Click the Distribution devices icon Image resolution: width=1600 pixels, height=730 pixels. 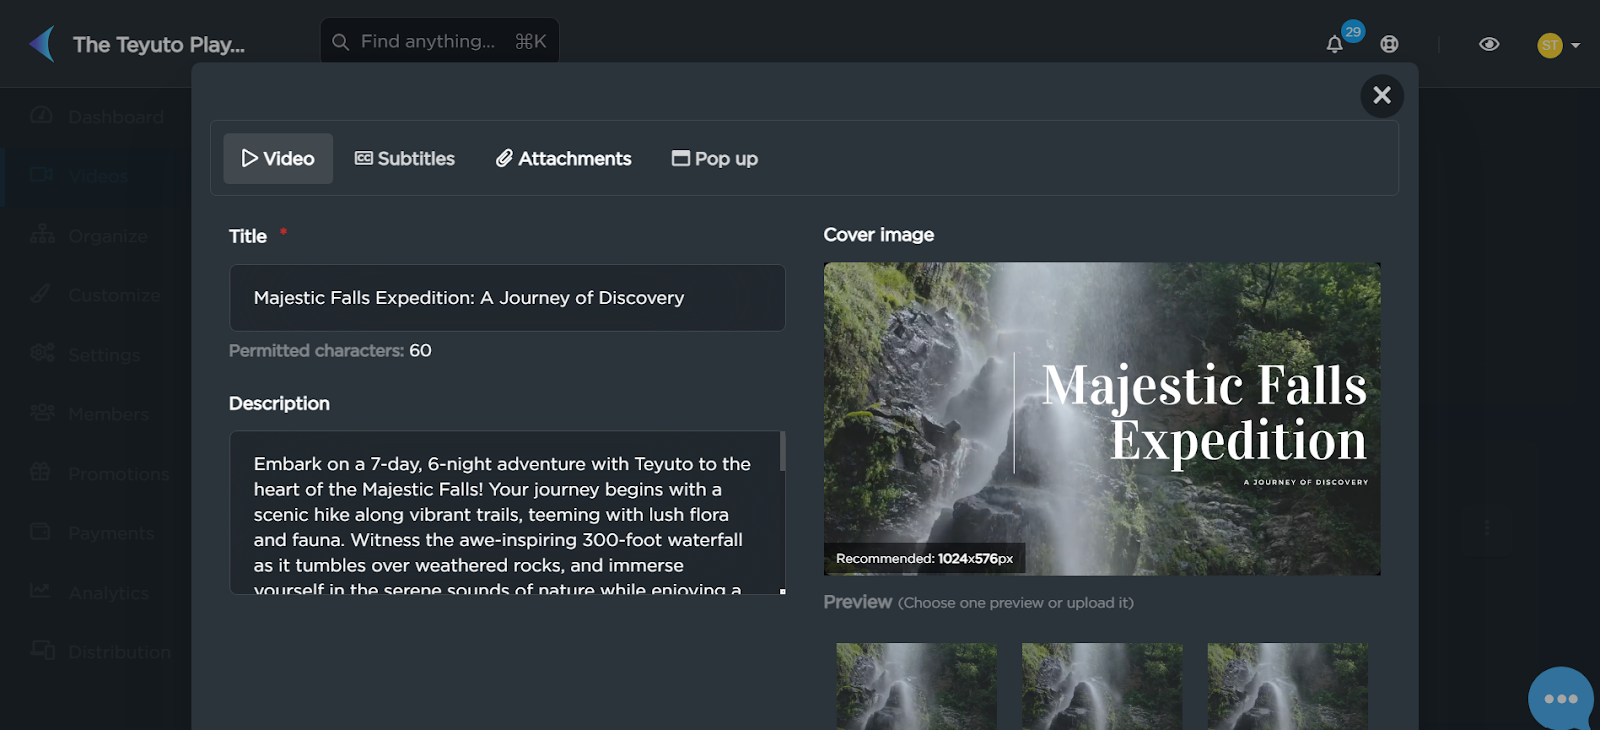tap(42, 650)
